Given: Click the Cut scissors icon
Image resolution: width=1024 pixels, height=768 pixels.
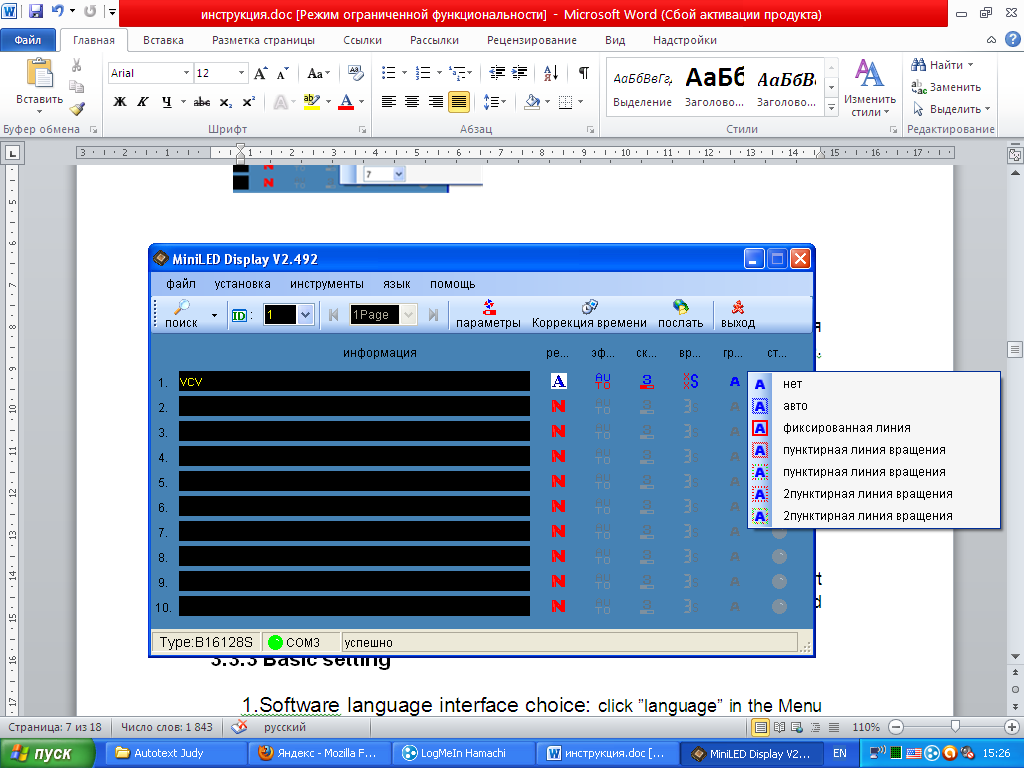Looking at the screenshot, I should coord(76,65).
